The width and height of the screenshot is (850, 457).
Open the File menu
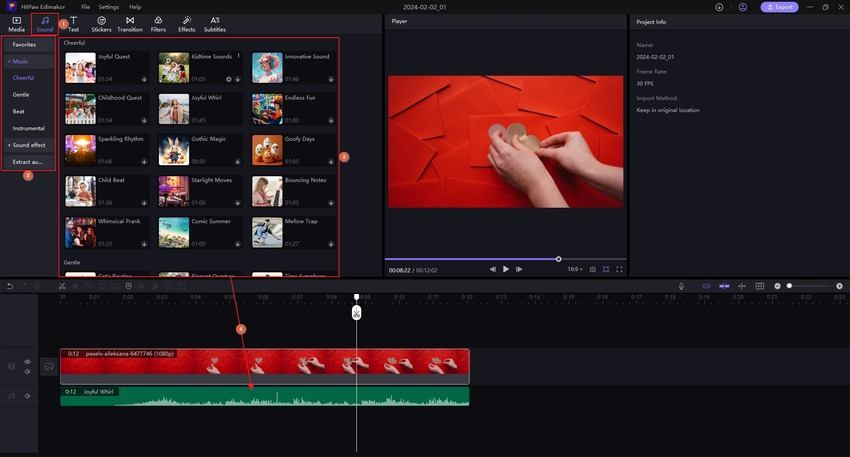pos(86,7)
